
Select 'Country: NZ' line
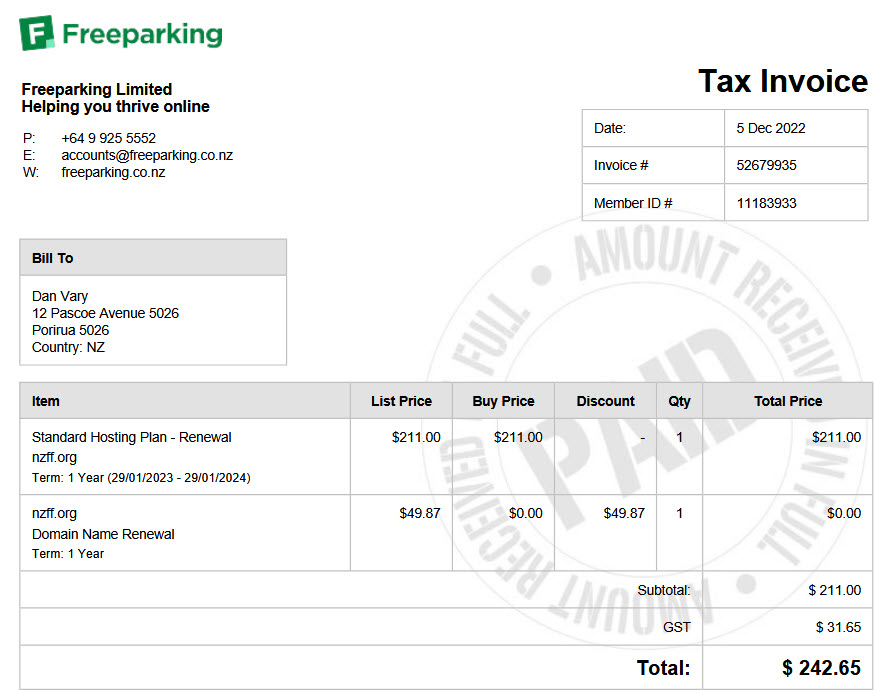[x=68, y=347]
